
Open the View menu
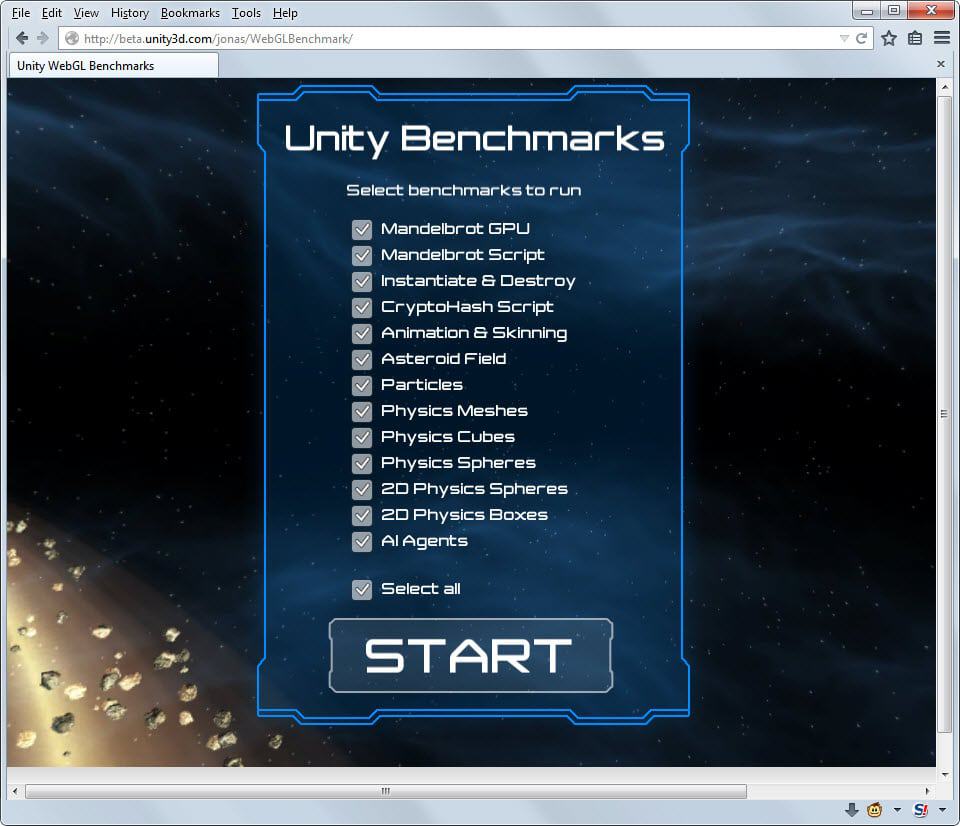click(86, 13)
